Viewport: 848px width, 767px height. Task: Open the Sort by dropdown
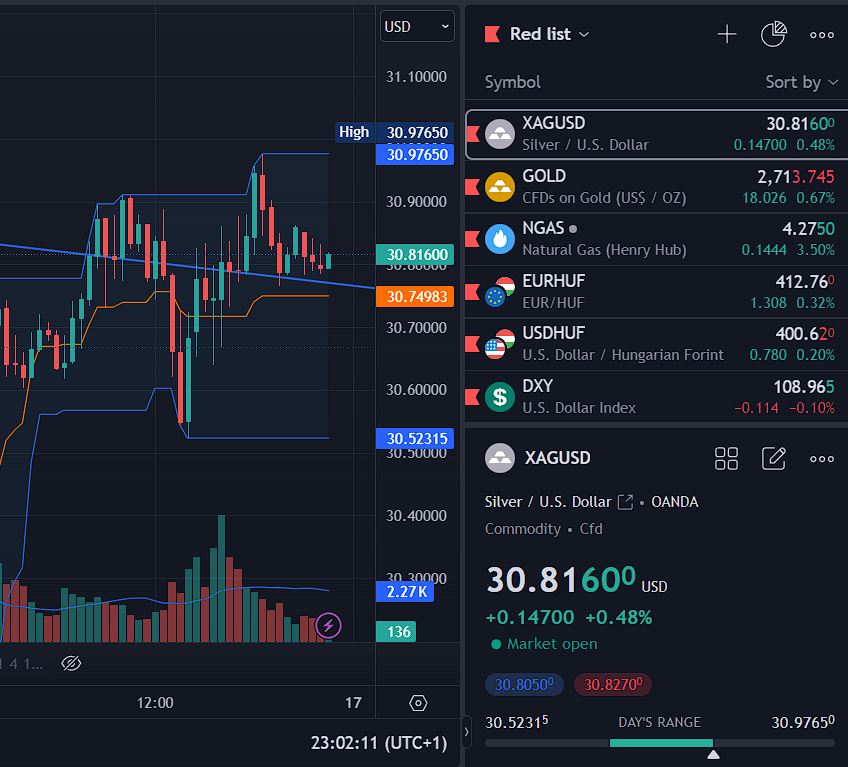801,82
